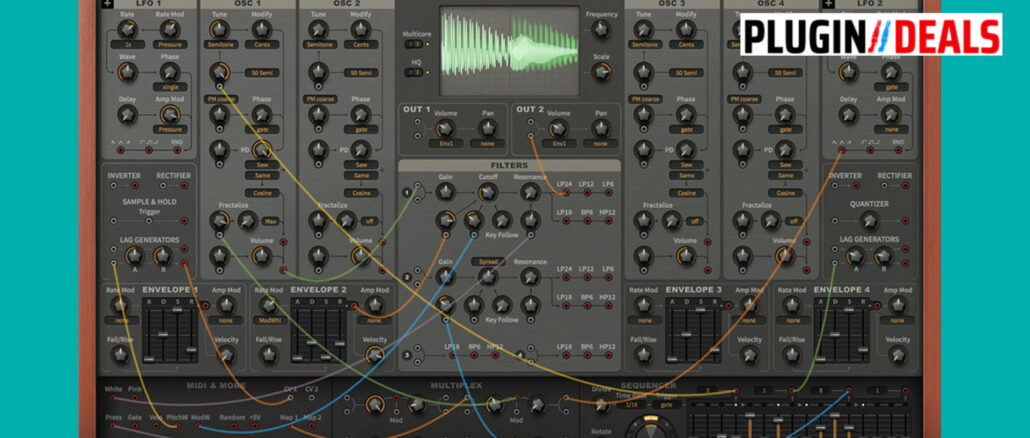The image size is (1030, 438).
Task: Click the Quantizer knob
Action: (x=870, y=221)
